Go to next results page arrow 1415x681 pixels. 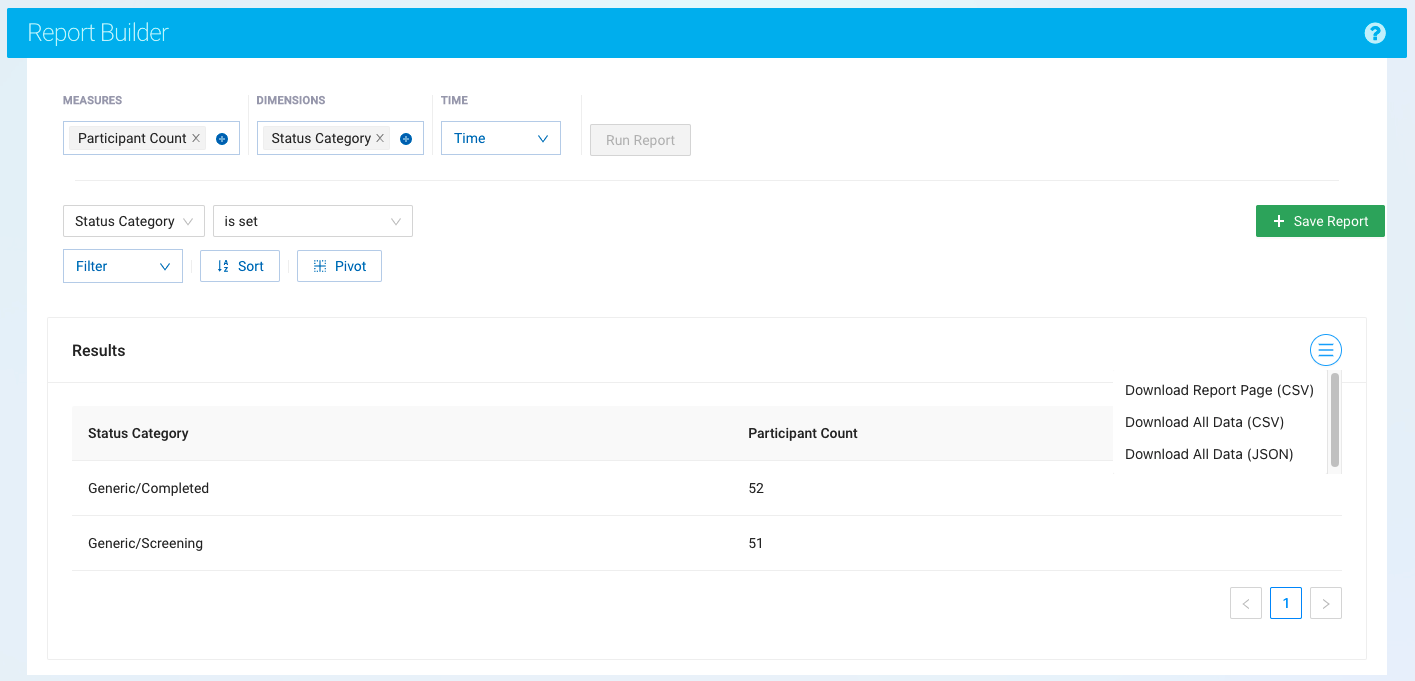coord(1326,603)
